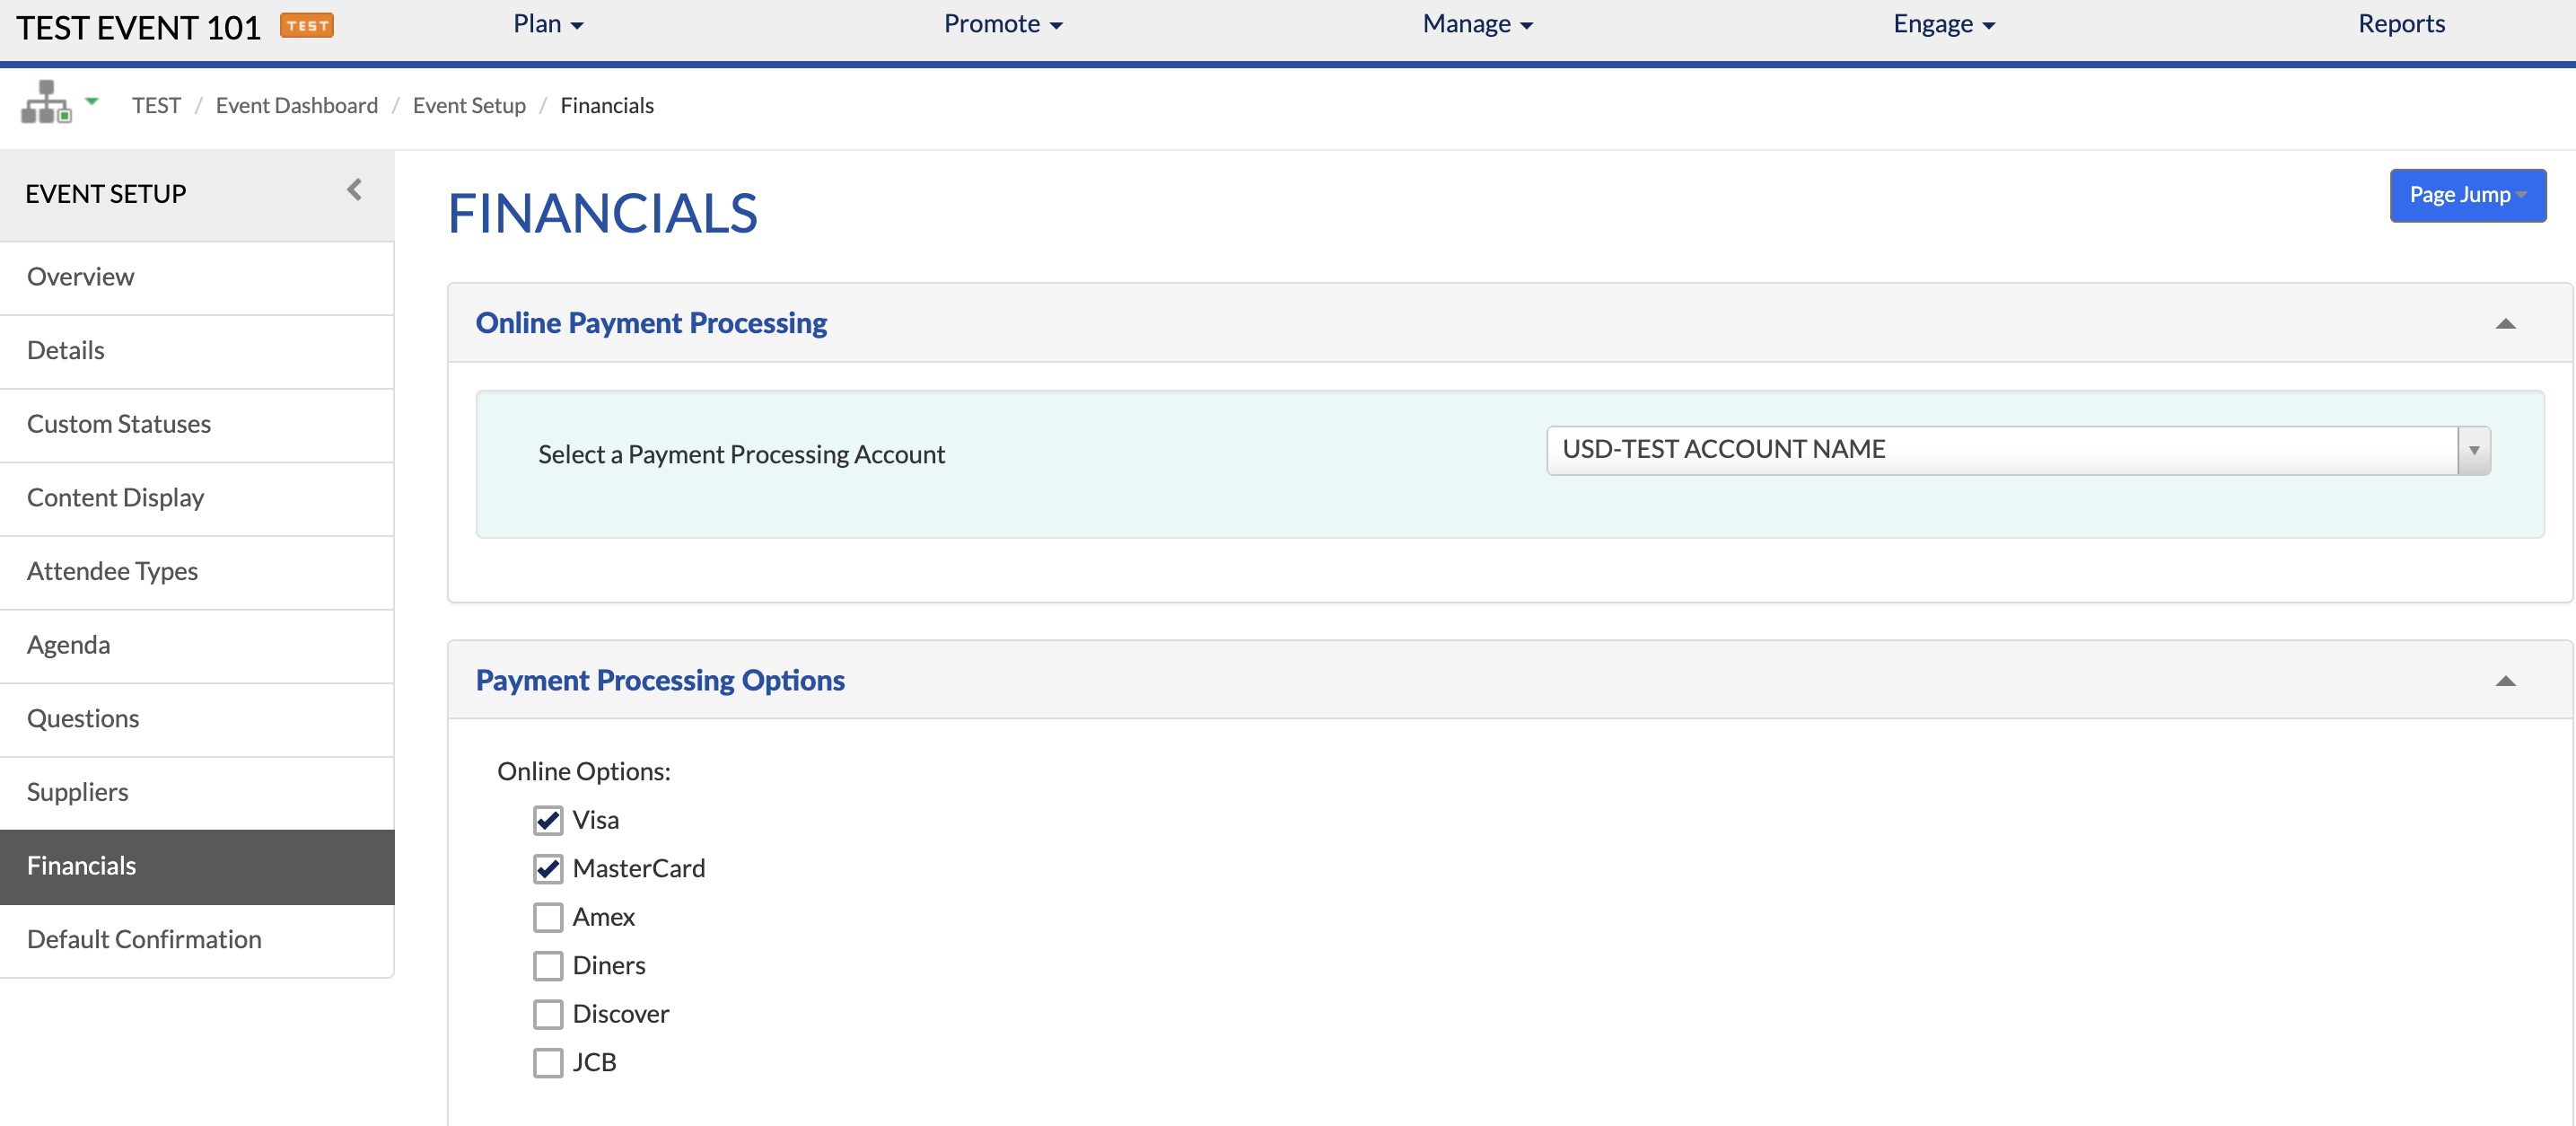Open Overview in Event Setup sidebar
2576x1126 pixels.
click(x=197, y=277)
